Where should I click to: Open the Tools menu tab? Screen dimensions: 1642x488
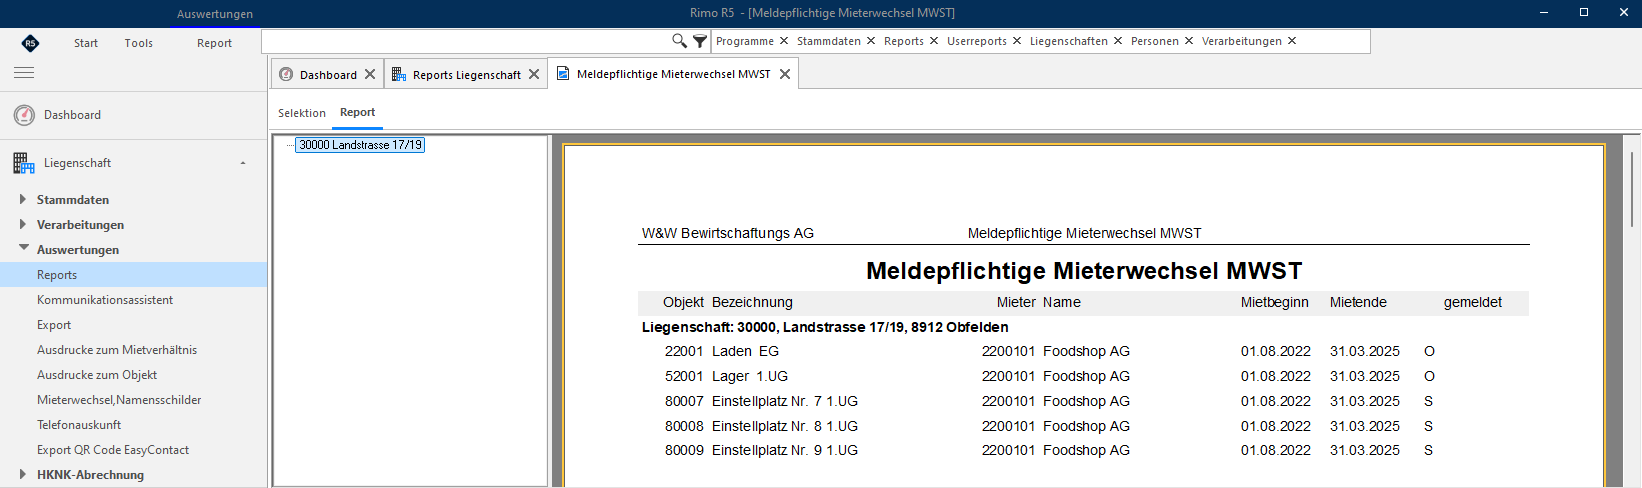[x=139, y=43]
